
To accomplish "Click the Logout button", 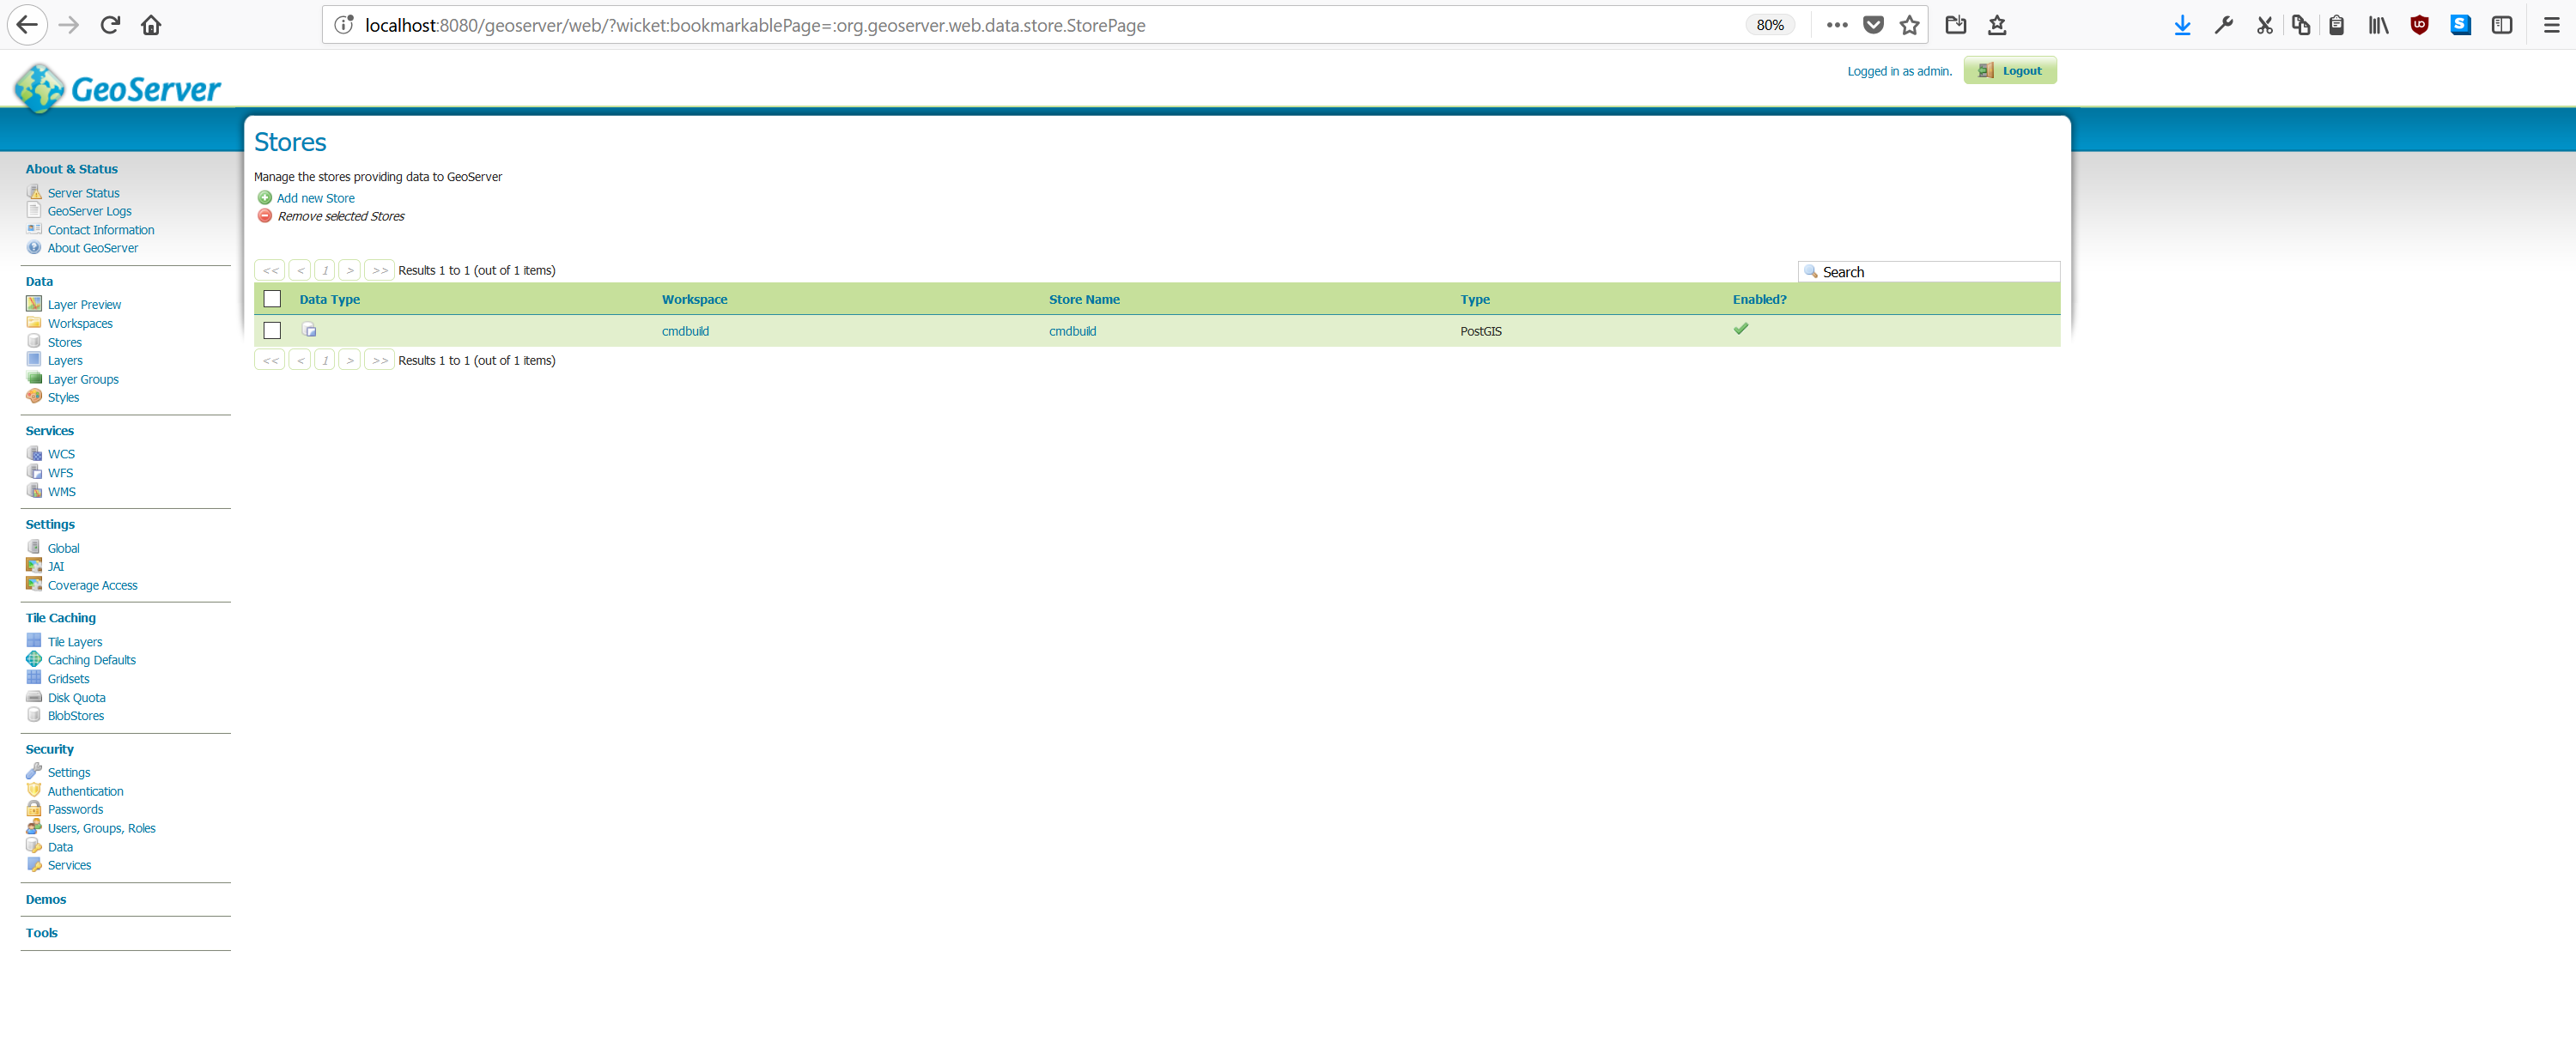I will [x=2010, y=71].
